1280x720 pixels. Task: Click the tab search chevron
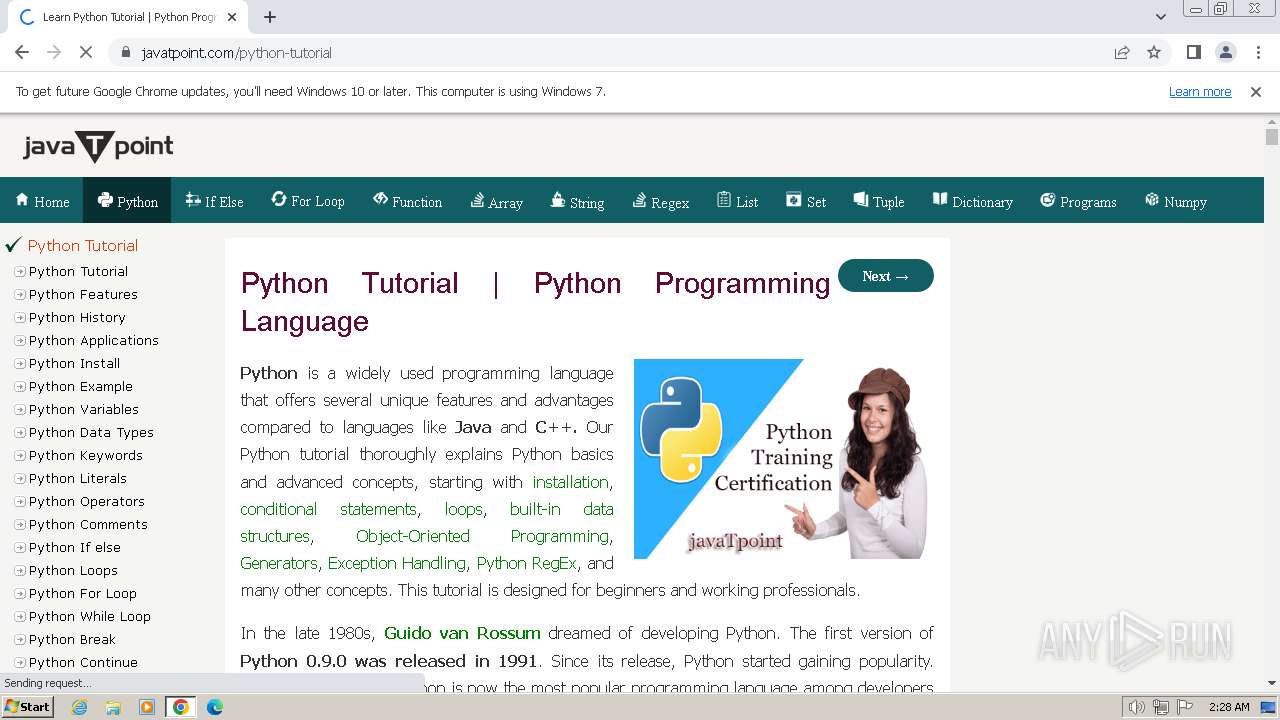coord(1161,17)
